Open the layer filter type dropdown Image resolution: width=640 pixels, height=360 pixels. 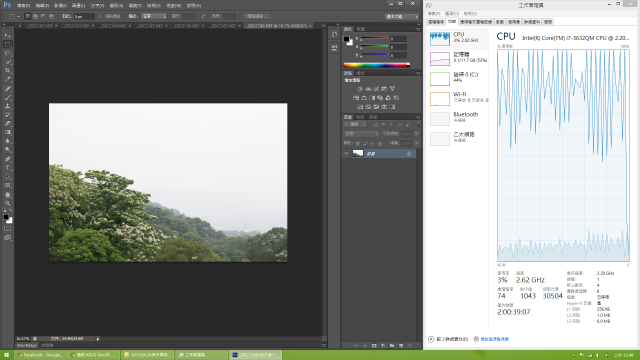click(x=355, y=124)
